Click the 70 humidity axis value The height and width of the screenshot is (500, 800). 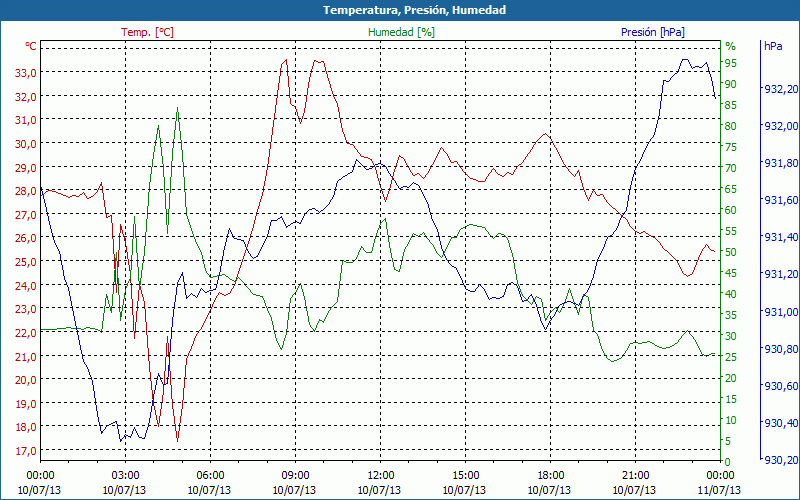tap(731, 168)
